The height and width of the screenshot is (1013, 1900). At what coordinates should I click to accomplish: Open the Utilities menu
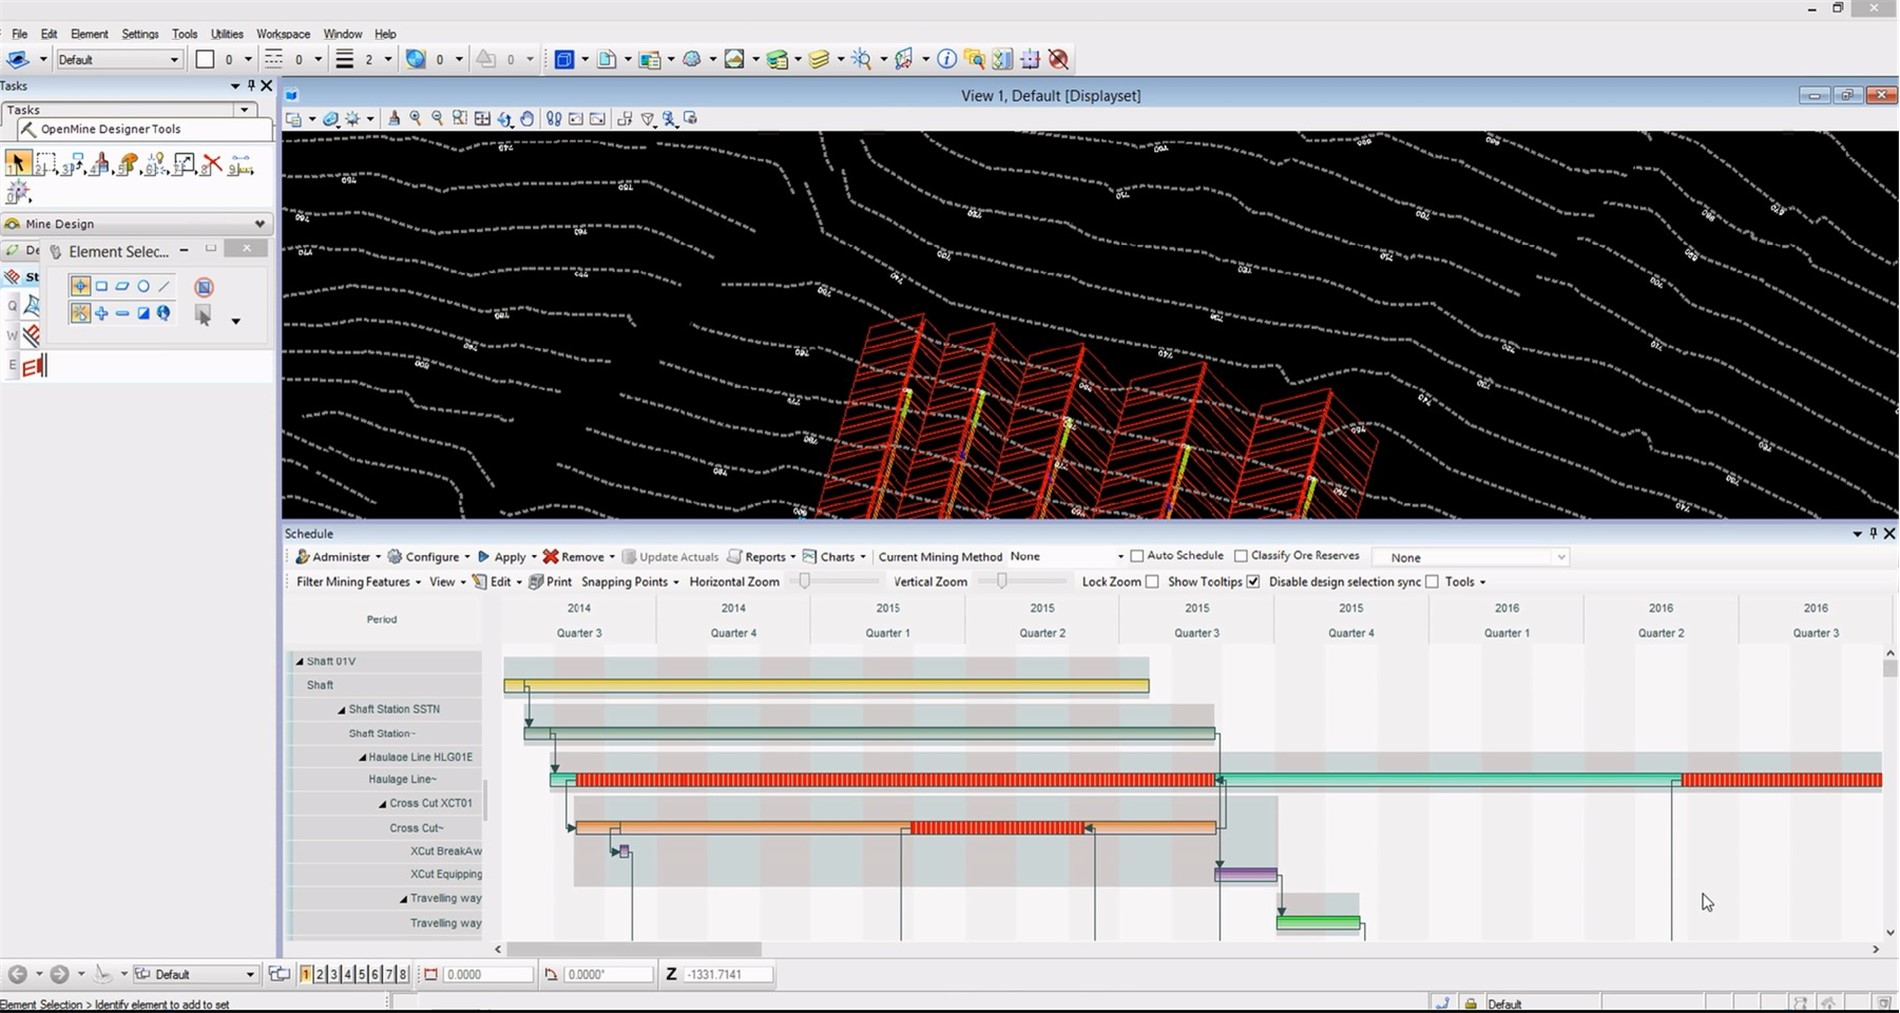pos(227,34)
